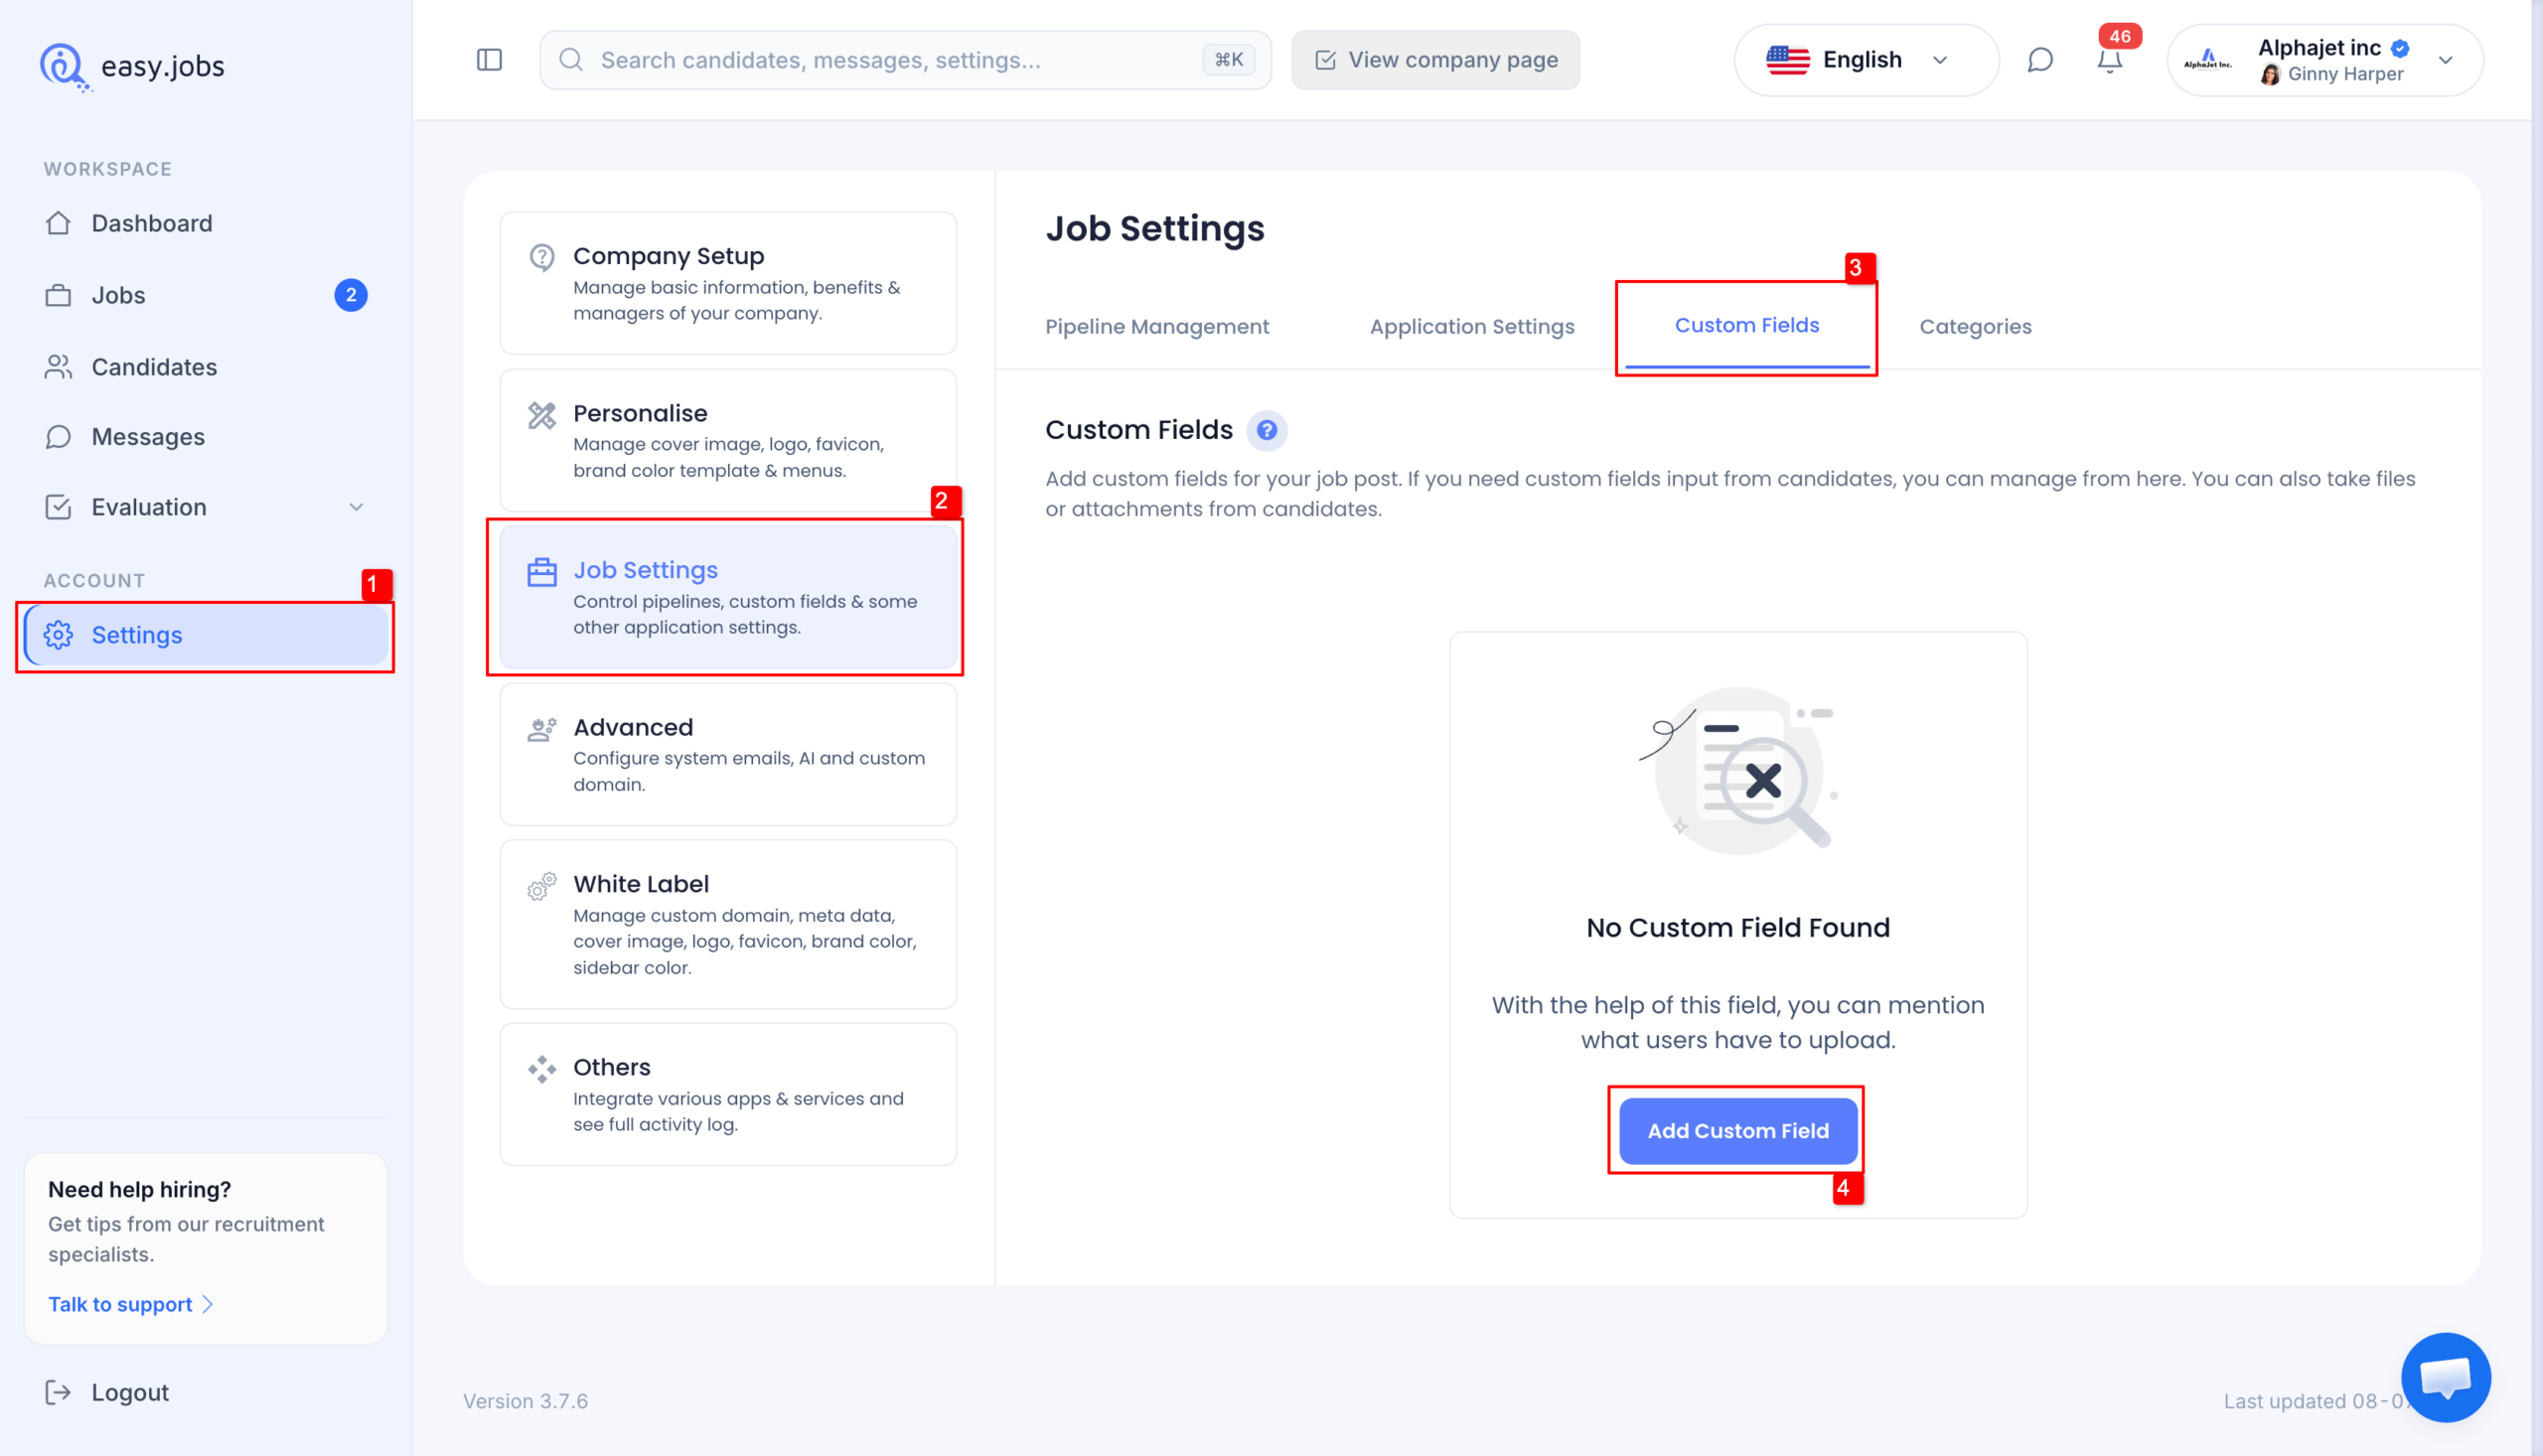Click the Logout arrow icon
This screenshot has height=1456, width=2543.
tap(58, 1392)
